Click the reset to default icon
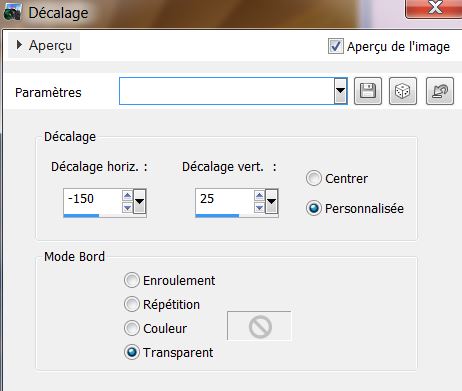Image resolution: width=462 pixels, height=391 pixels. click(440, 91)
